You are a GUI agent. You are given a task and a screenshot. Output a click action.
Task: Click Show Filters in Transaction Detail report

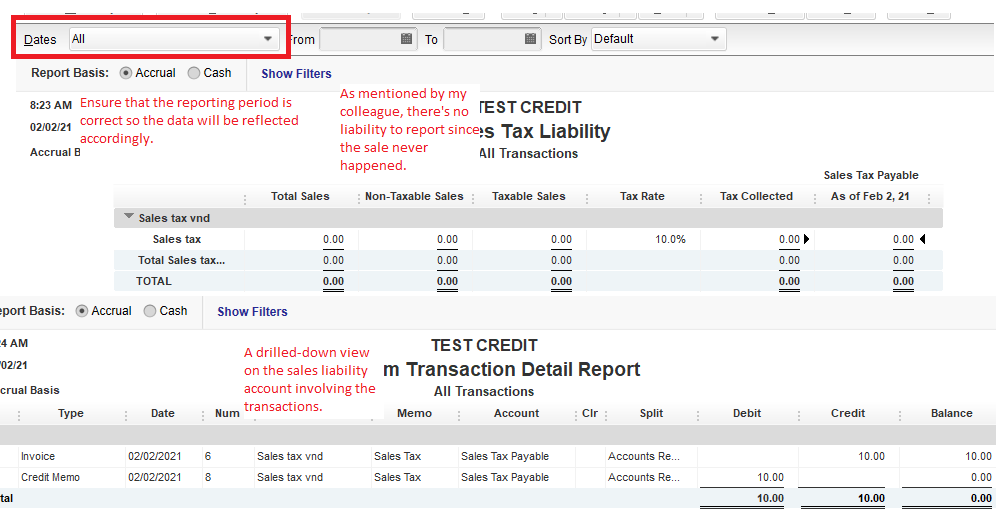(x=252, y=311)
